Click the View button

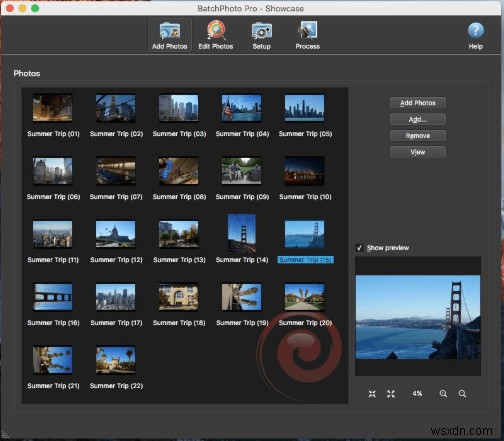click(x=418, y=152)
